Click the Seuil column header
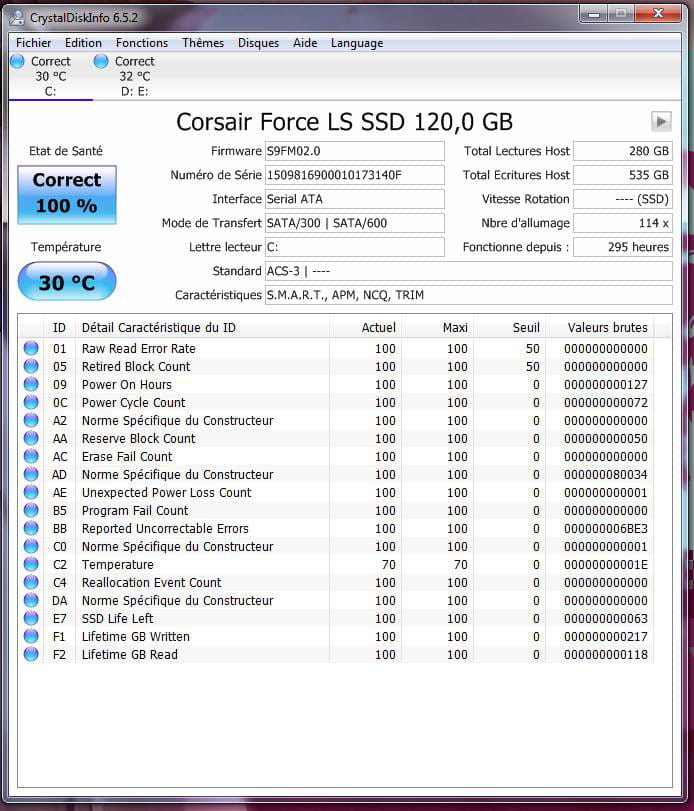The width and height of the screenshot is (694, 811). click(509, 327)
